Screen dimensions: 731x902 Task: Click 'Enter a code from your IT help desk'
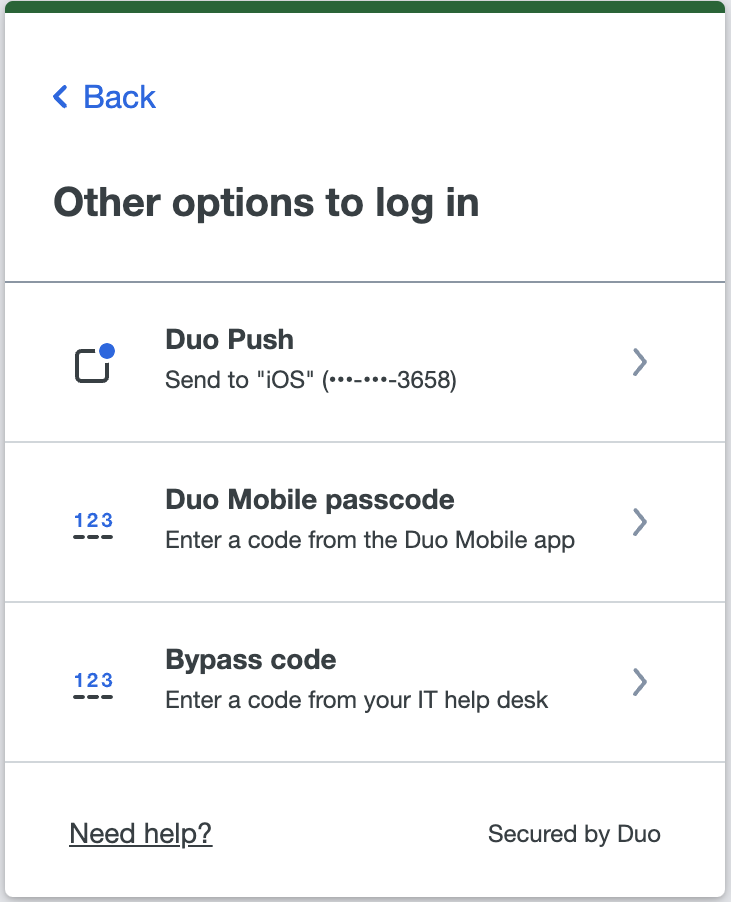coord(356,700)
